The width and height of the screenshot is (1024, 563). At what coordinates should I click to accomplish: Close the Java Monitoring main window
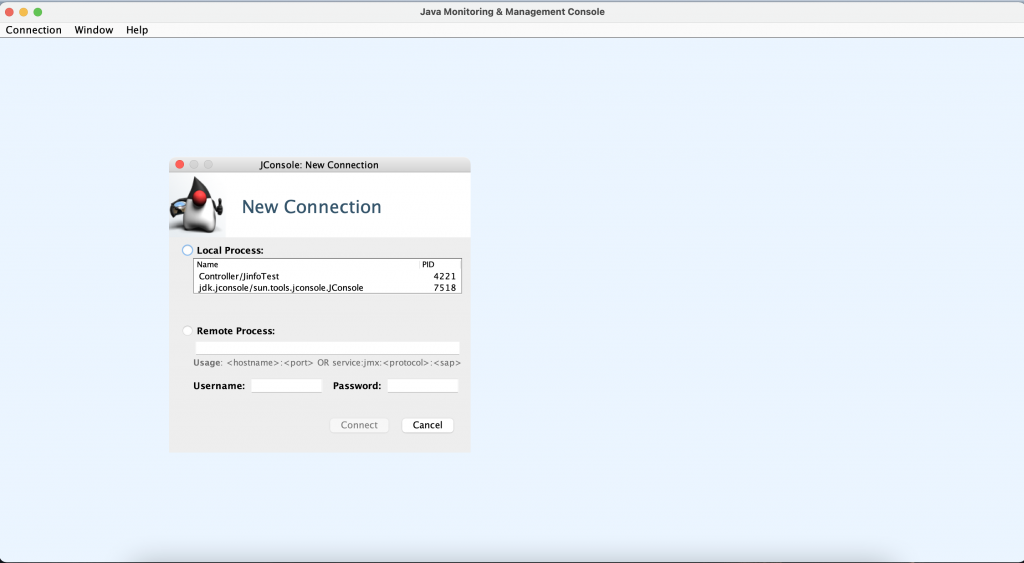pos(9,12)
